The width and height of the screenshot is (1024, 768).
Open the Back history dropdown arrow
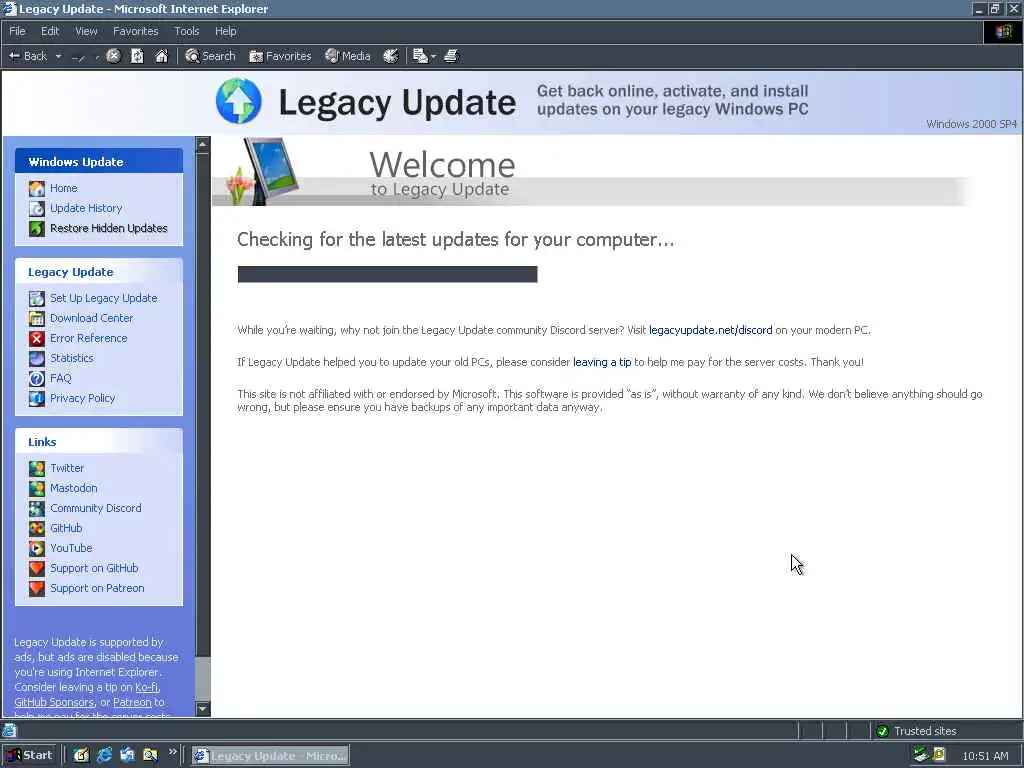[x=58, y=57]
